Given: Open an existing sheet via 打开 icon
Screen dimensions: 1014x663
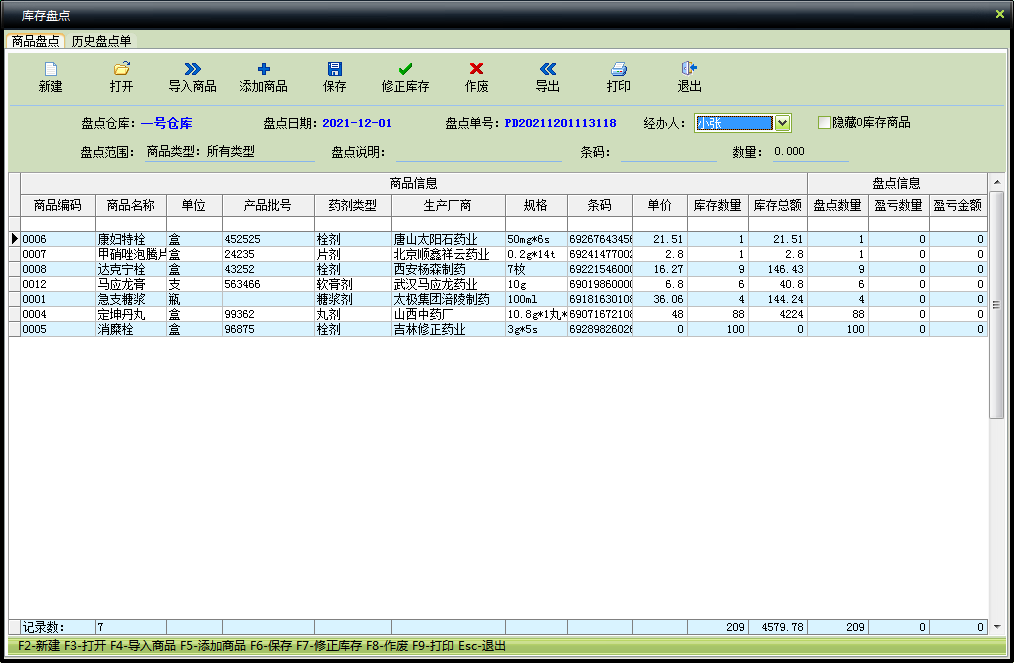Looking at the screenshot, I should (122, 69).
